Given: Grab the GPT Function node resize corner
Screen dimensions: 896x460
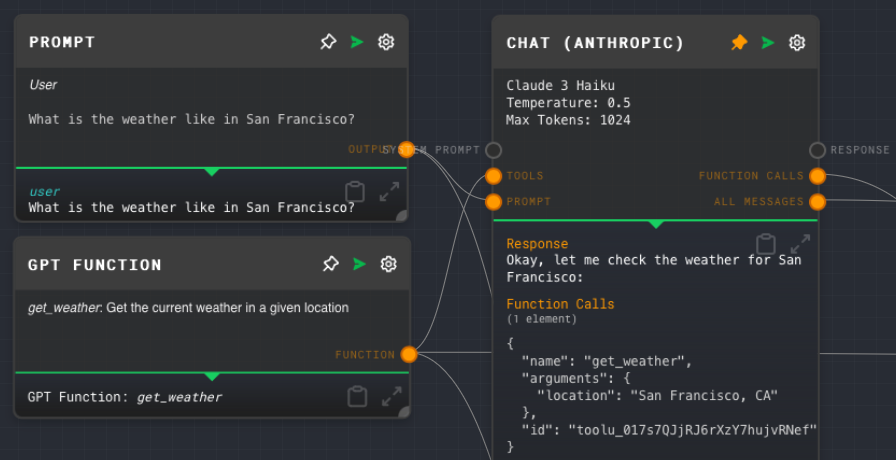Looking at the screenshot, I should (x=404, y=412).
